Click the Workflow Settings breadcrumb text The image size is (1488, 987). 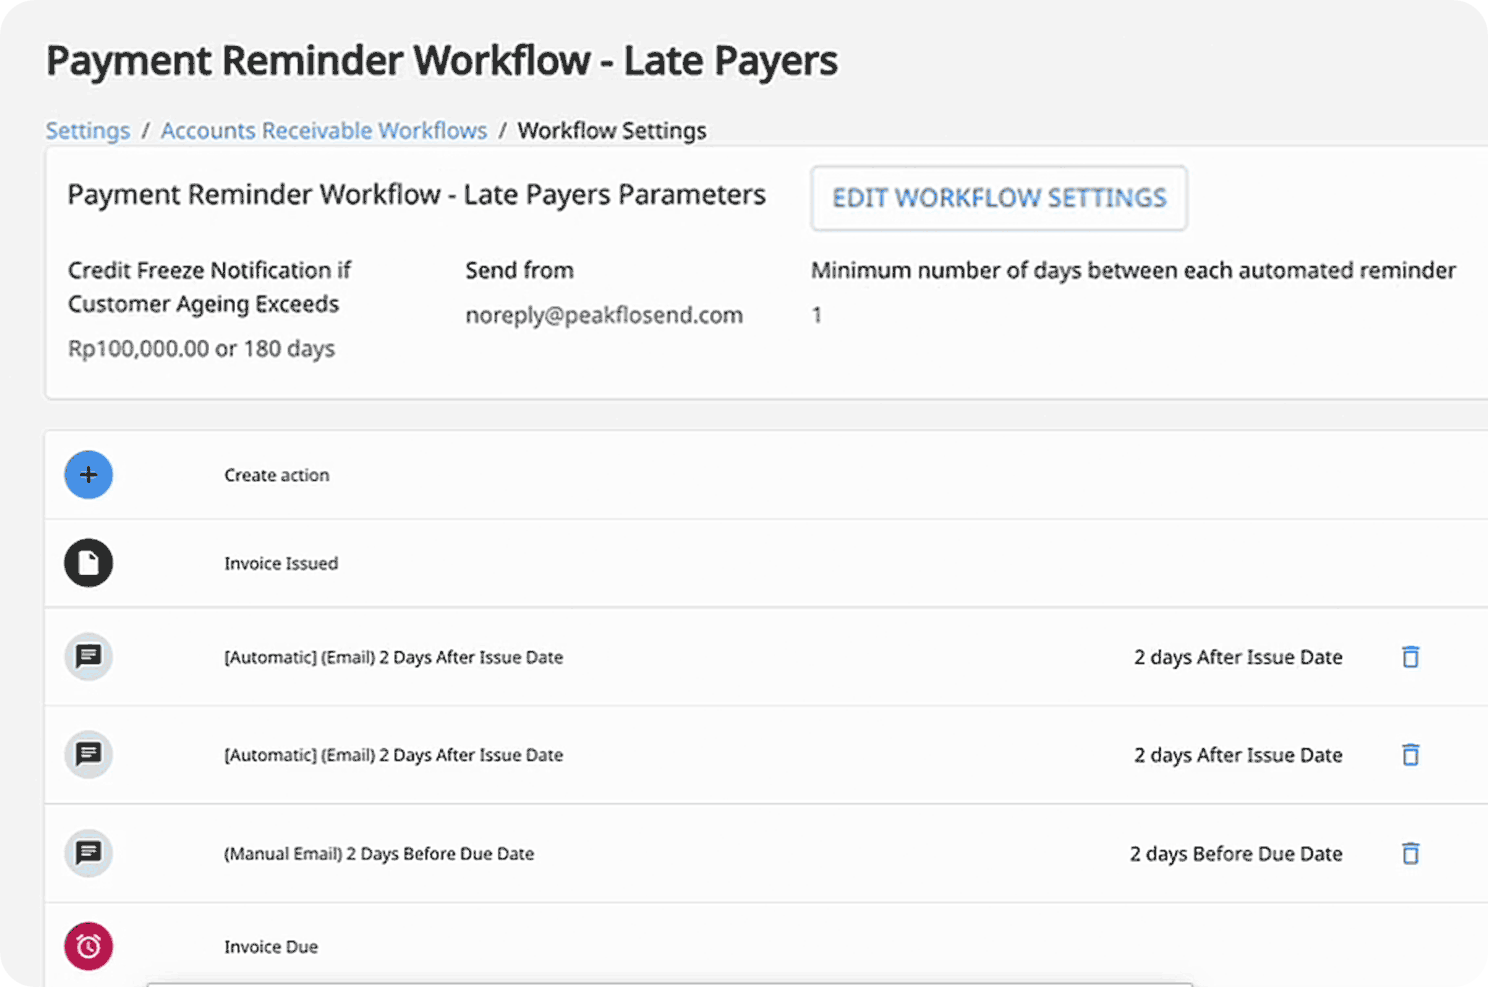[612, 131]
